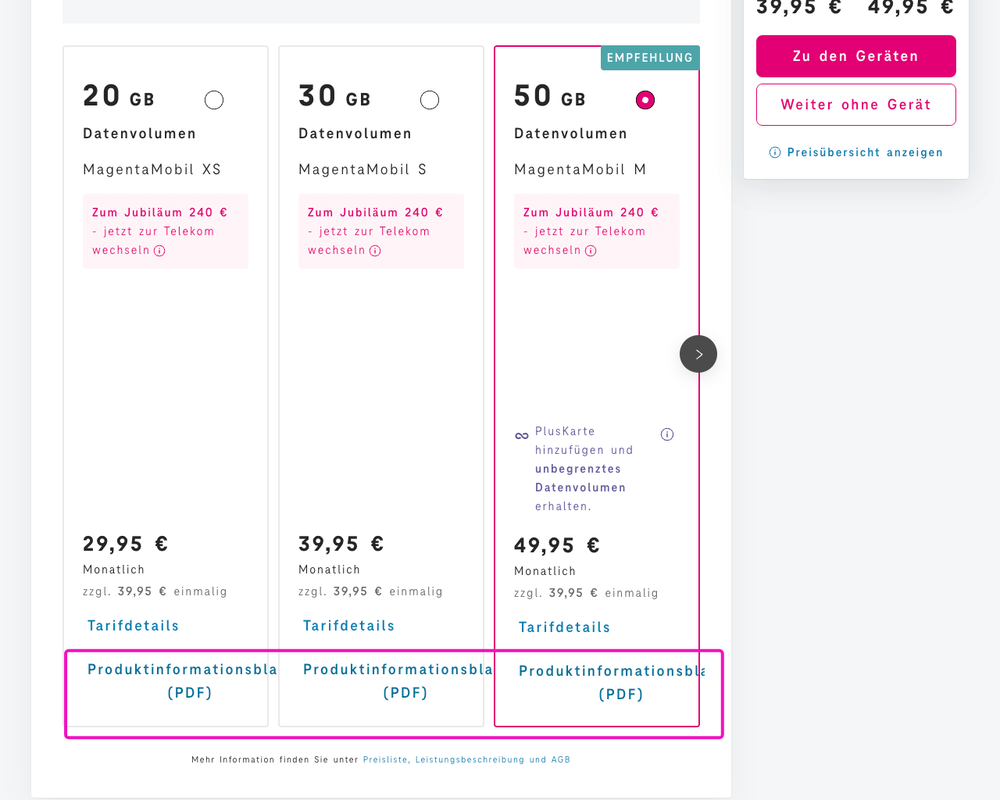The width and height of the screenshot is (1000, 800).
Task: View info for MagentaMobil M anniversary offer
Action: pos(593,251)
